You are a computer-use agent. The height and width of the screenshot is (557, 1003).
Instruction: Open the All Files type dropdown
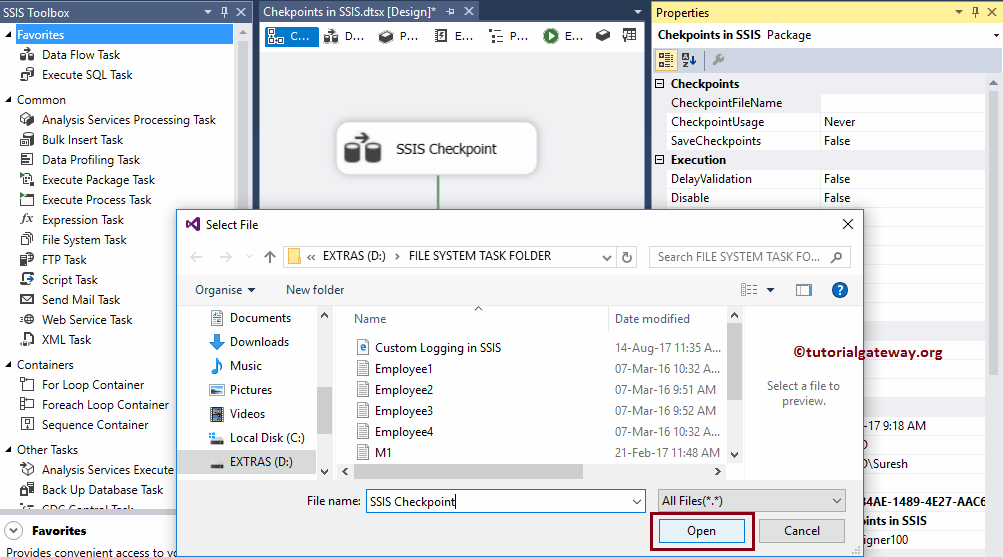pyautogui.click(x=752, y=501)
